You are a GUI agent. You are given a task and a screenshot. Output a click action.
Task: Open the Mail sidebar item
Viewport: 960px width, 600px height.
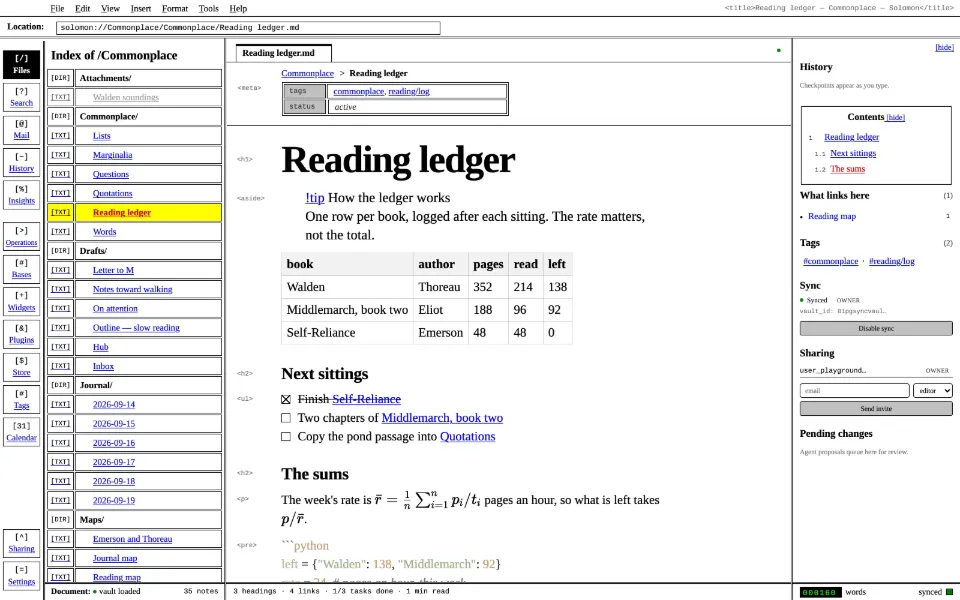pos(21,130)
